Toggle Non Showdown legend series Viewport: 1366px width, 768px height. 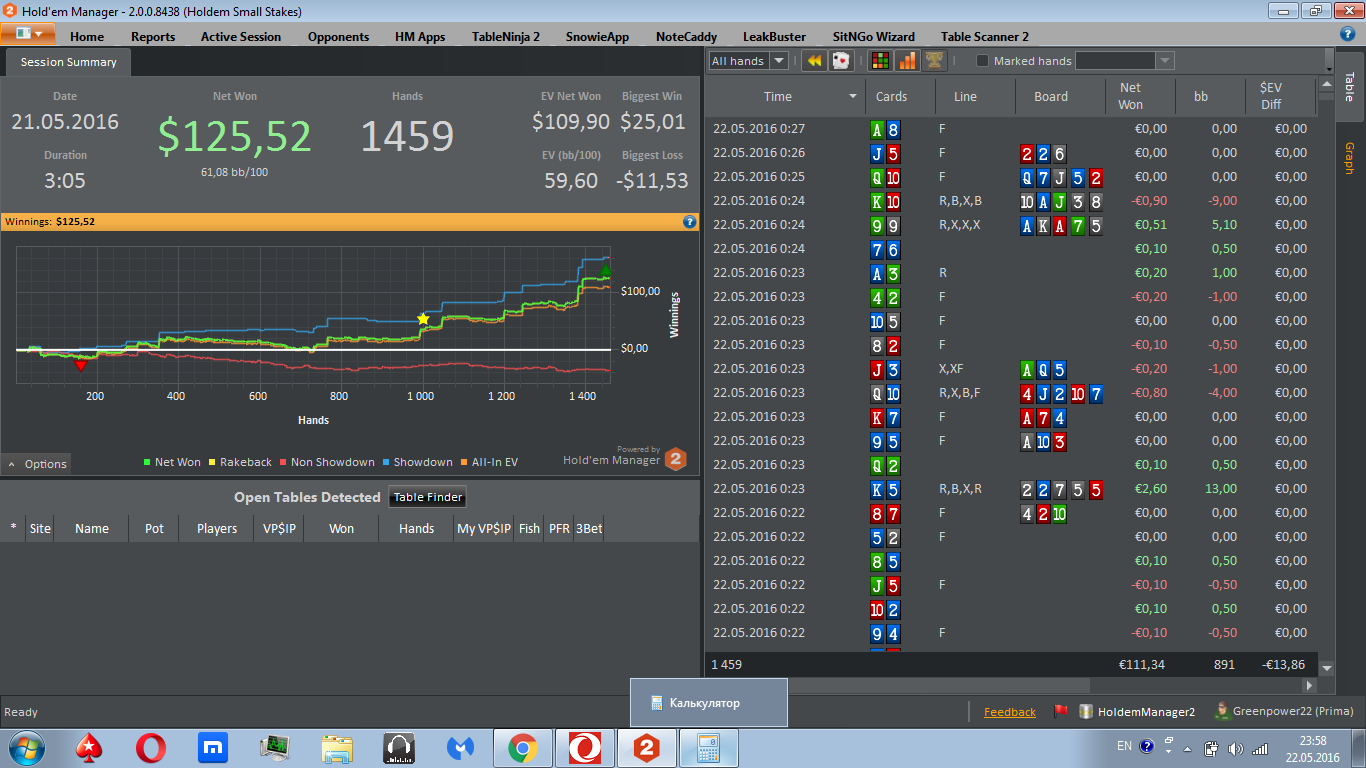click(327, 462)
